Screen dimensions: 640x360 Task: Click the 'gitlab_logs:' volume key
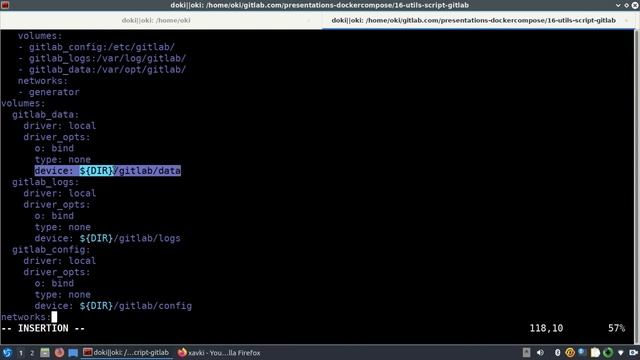(45, 182)
